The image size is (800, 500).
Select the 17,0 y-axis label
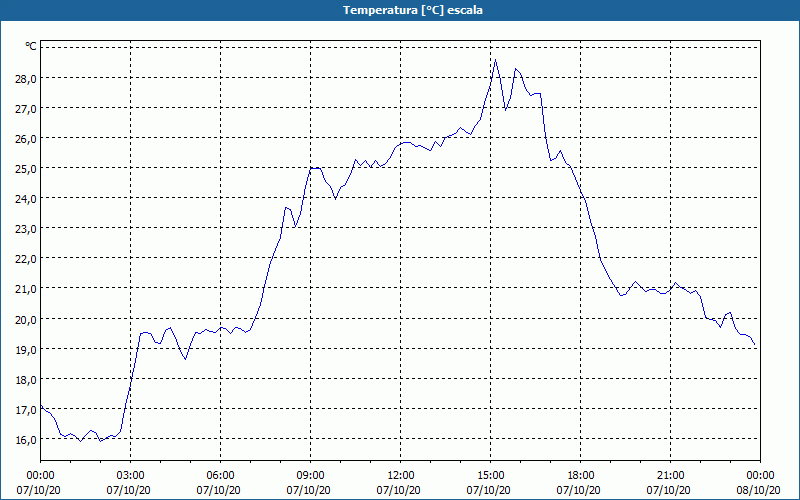26,410
